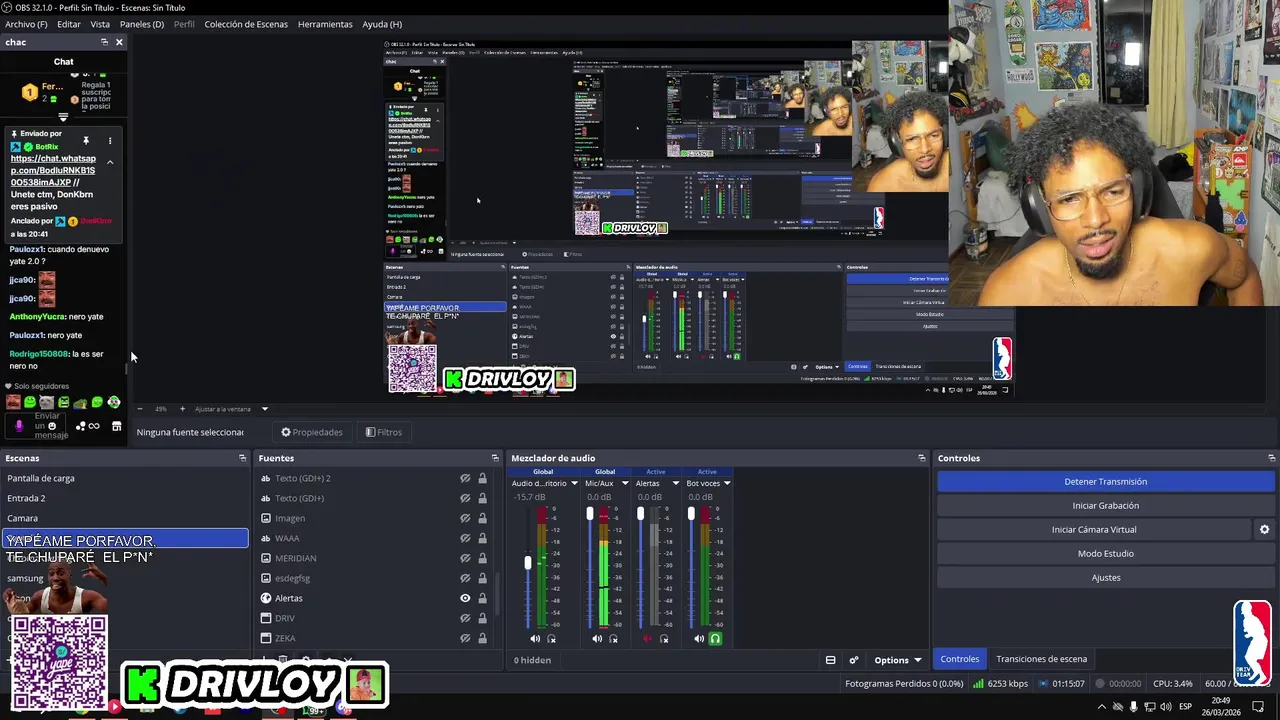This screenshot has height=720, width=1280.
Task: Click Mic/Aux volume slider
Action: click(590, 514)
